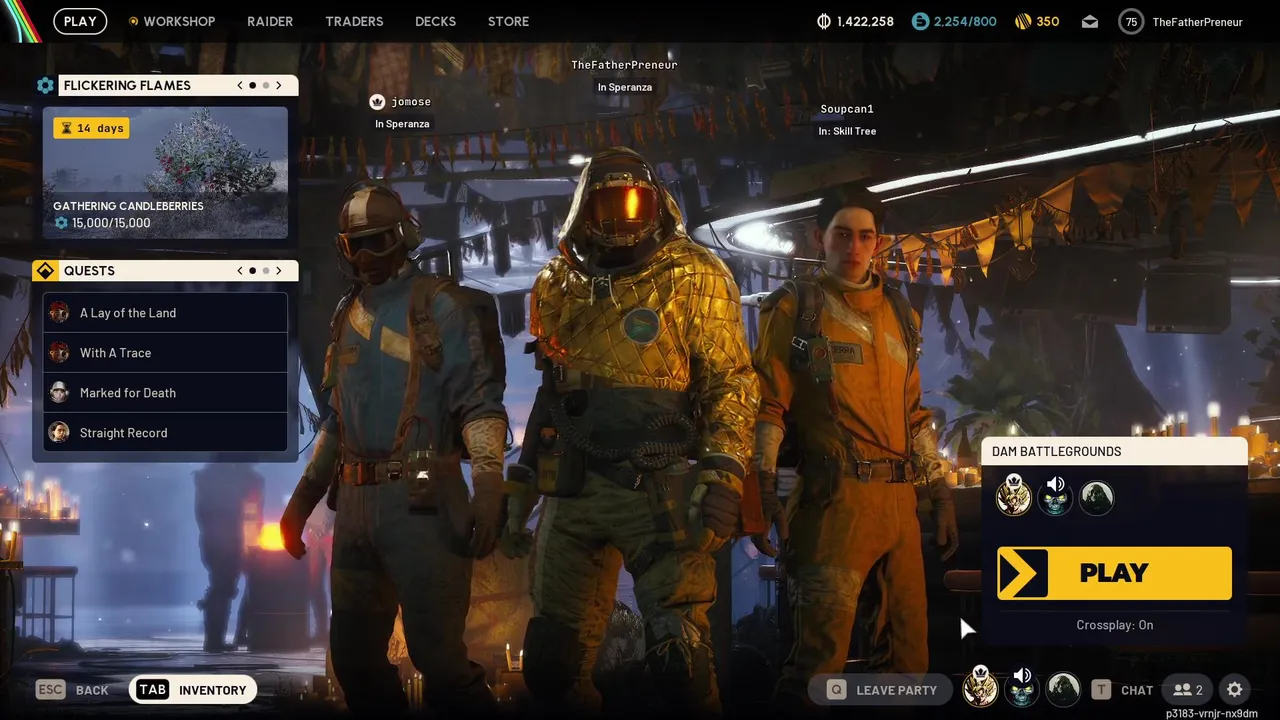1280x720 pixels.
Task: Click party leader avatar in bottom bar
Action: (x=980, y=688)
